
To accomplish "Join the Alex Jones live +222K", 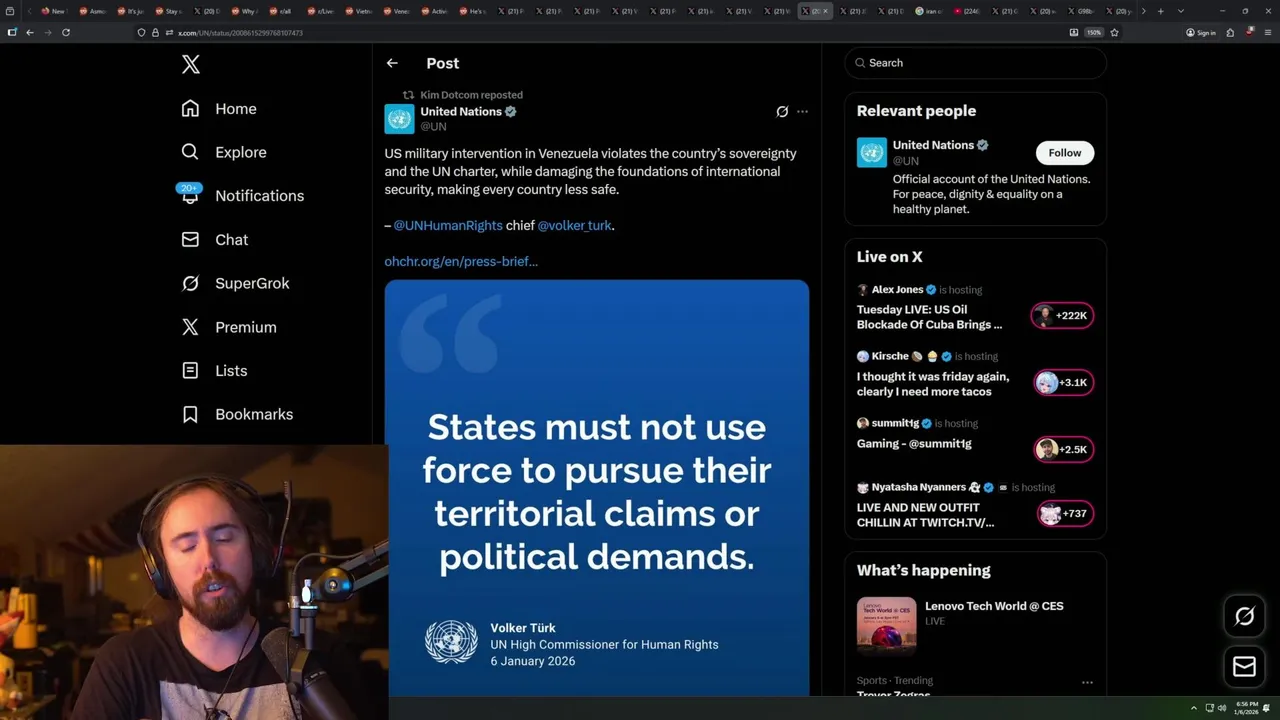I will click(1062, 316).
